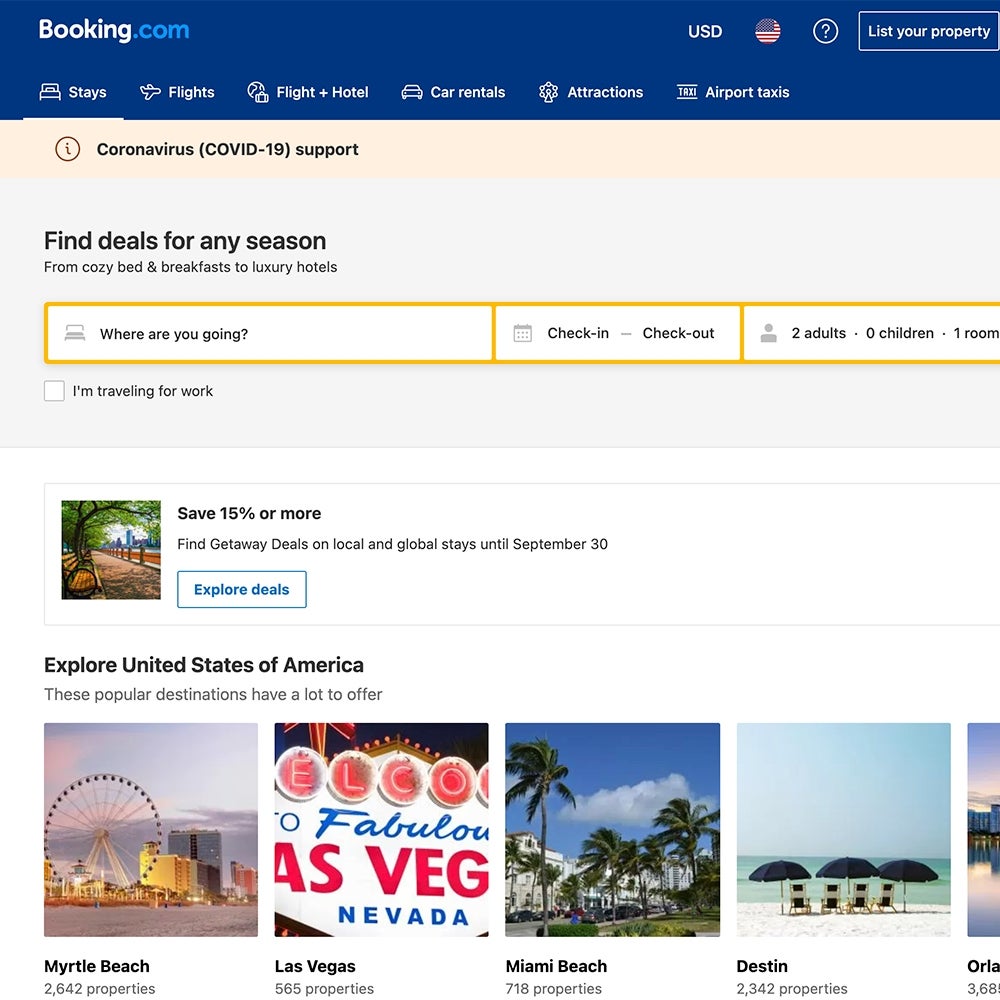
Task: Open the Attractions tab
Action: [590, 92]
